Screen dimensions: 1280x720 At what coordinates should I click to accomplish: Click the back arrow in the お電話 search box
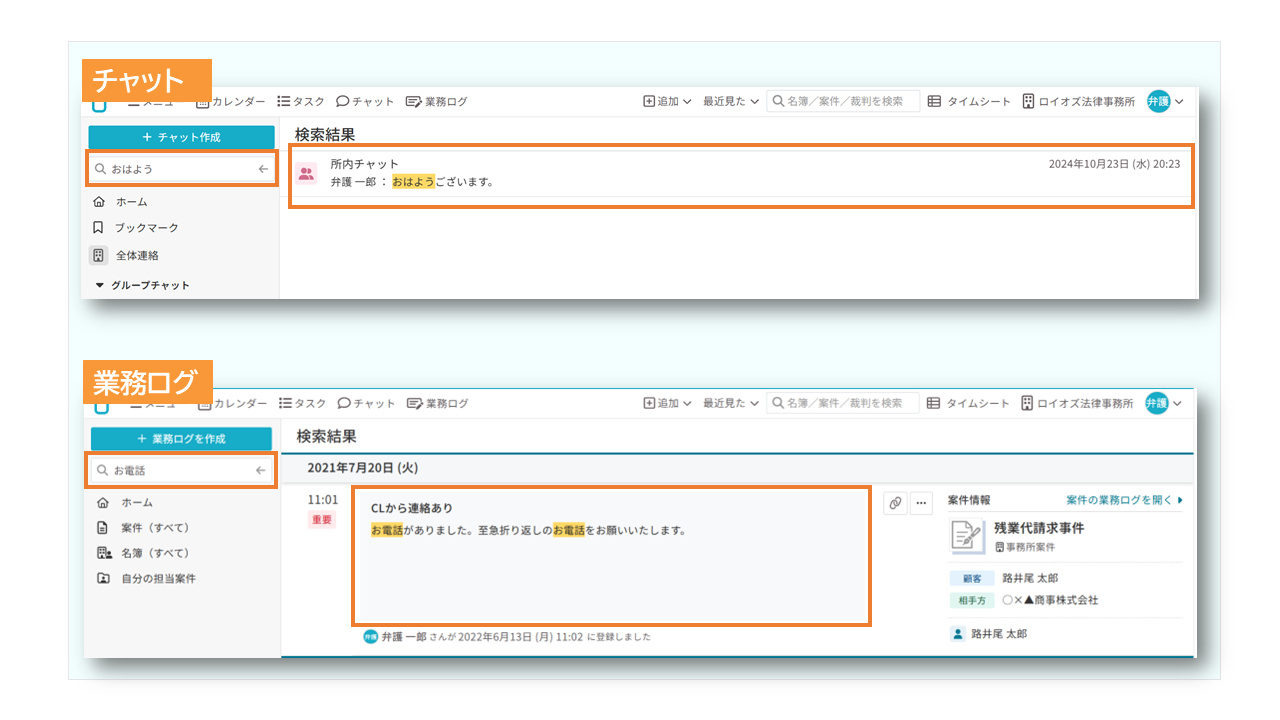click(x=261, y=470)
